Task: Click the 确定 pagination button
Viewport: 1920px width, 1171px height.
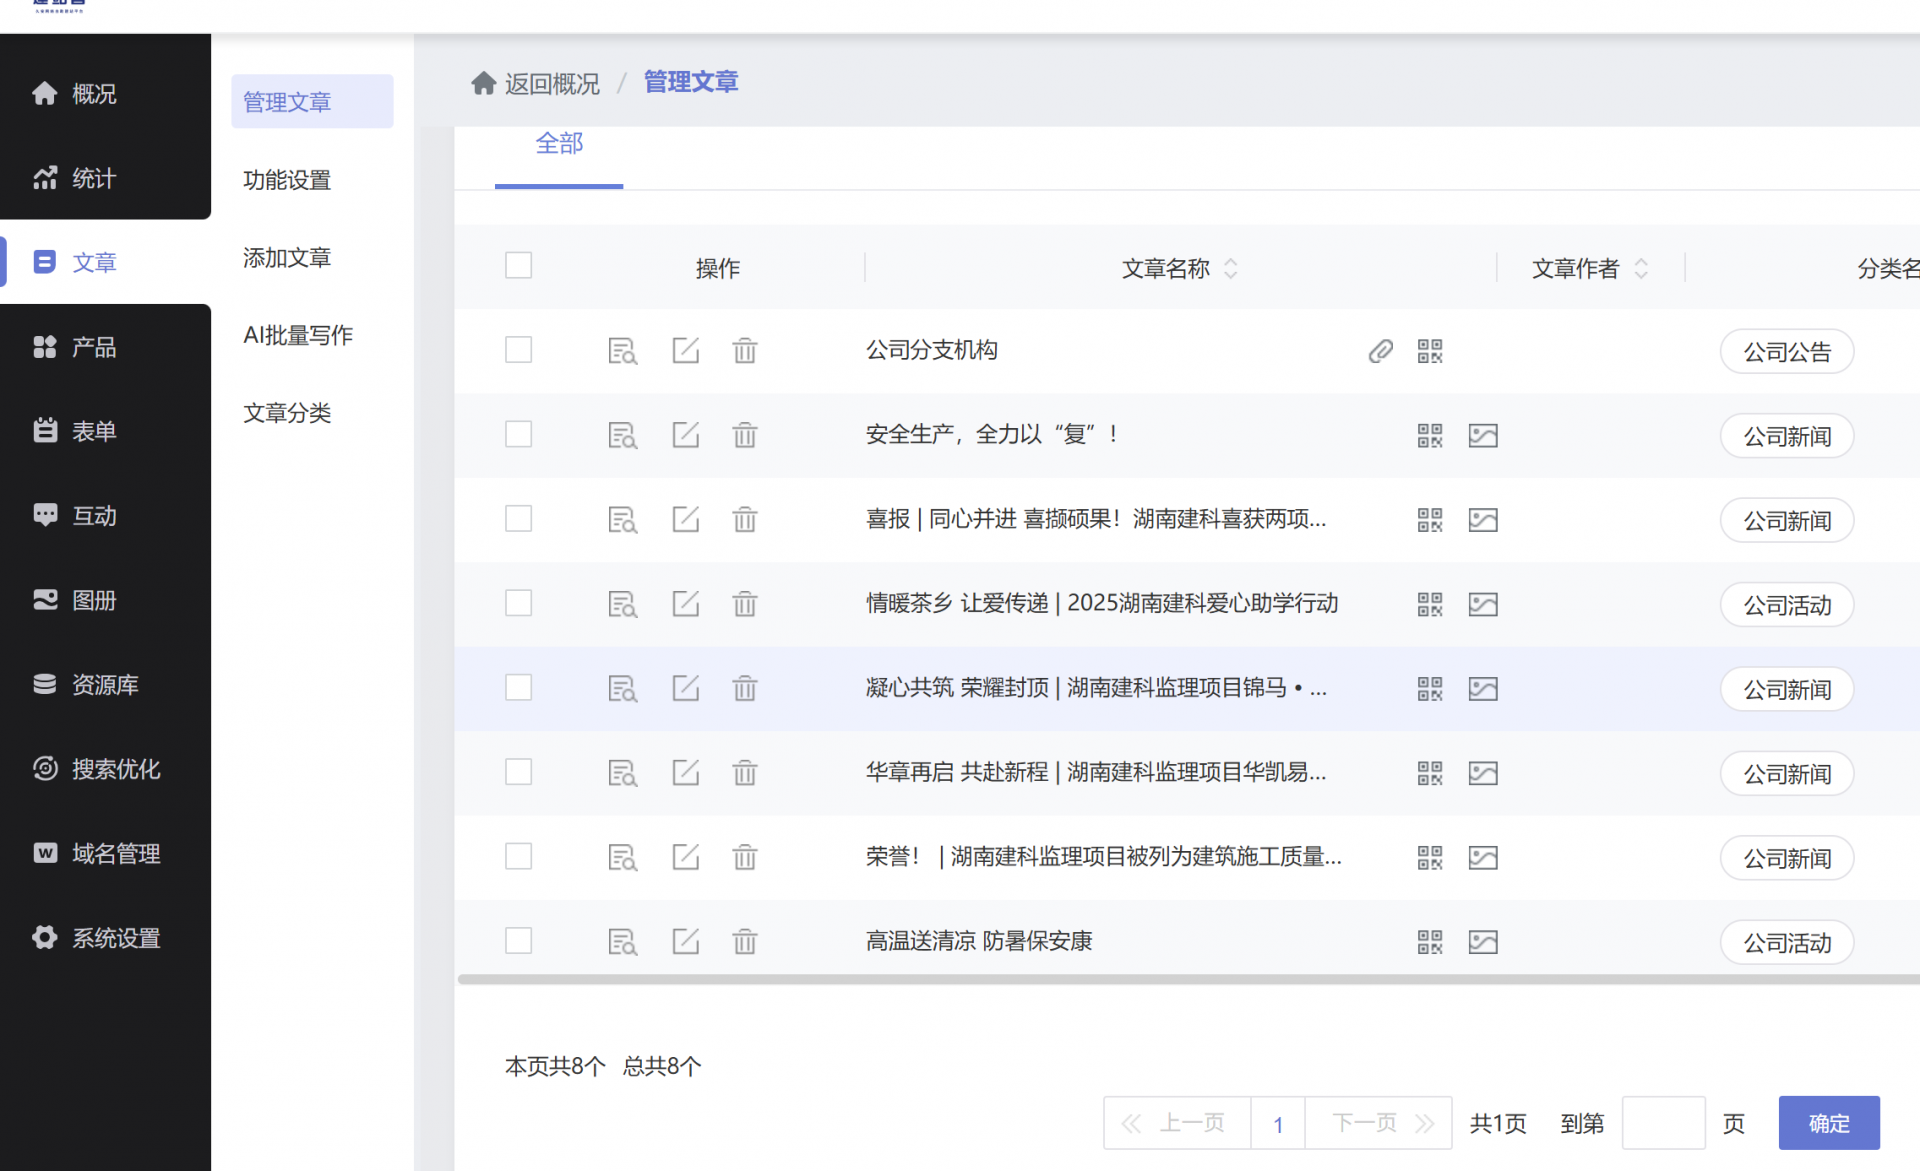Action: point(1829,1123)
